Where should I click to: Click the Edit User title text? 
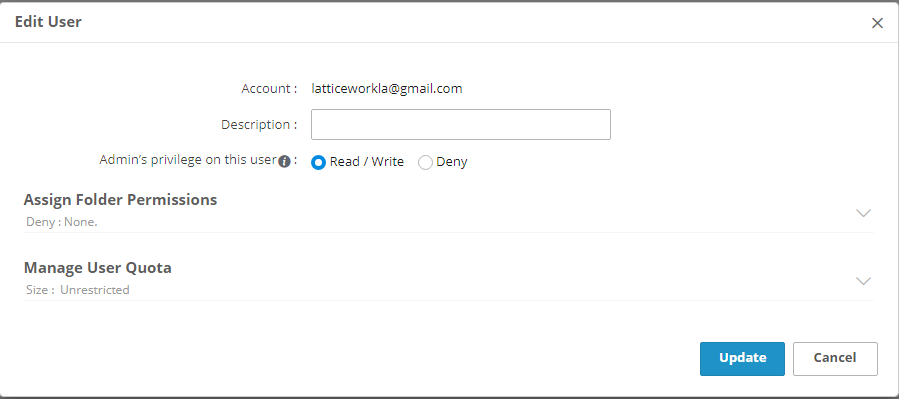tap(48, 22)
